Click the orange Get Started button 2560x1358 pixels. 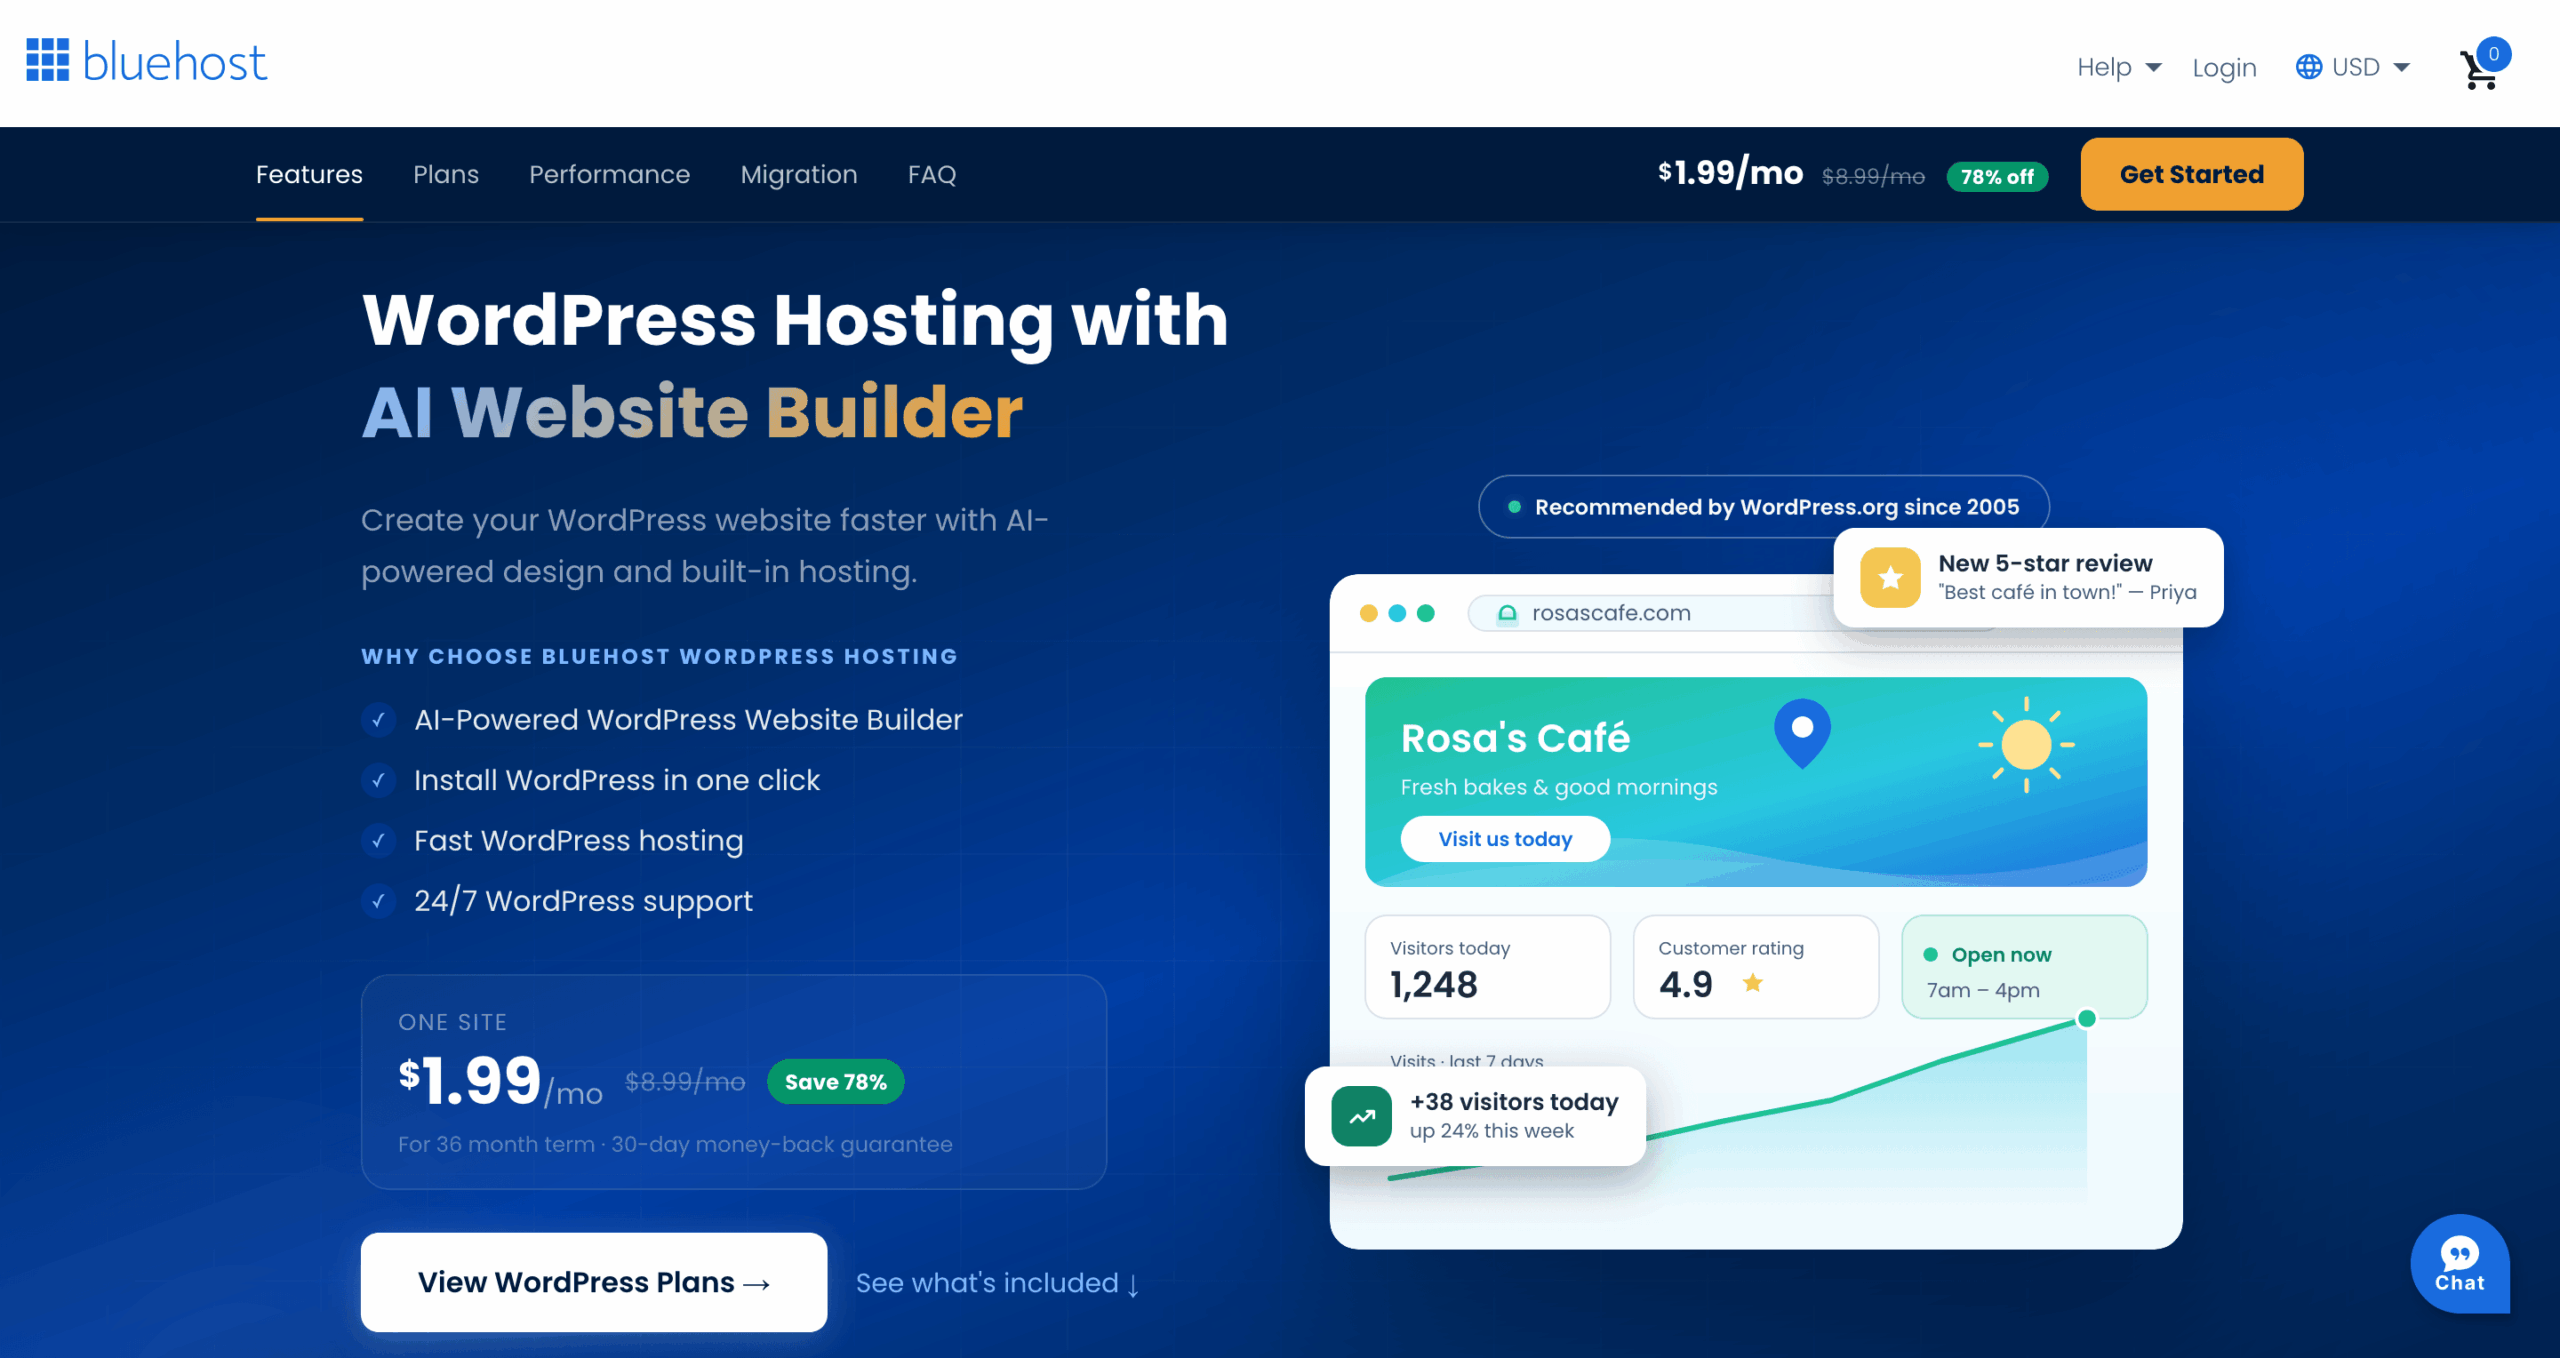click(2191, 174)
